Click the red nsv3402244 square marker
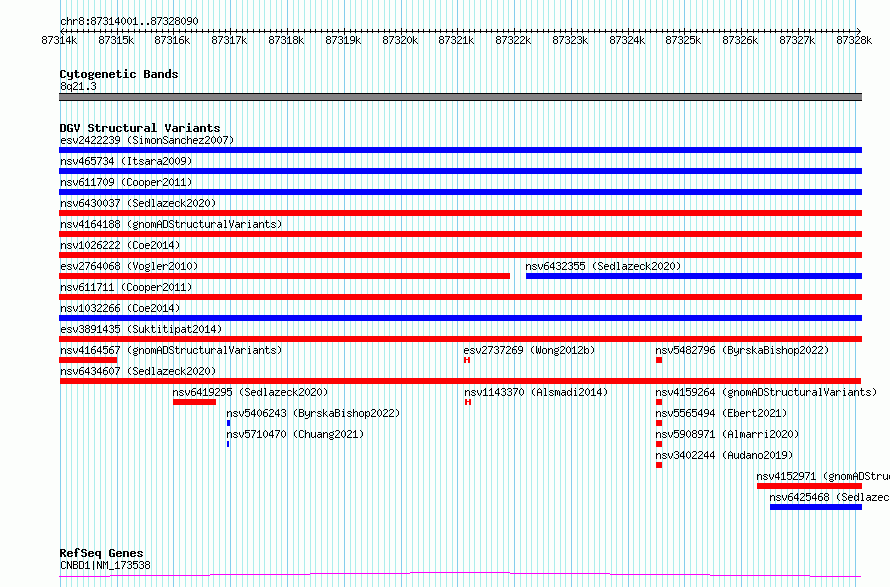This screenshot has height=587, width=890. (x=659, y=465)
